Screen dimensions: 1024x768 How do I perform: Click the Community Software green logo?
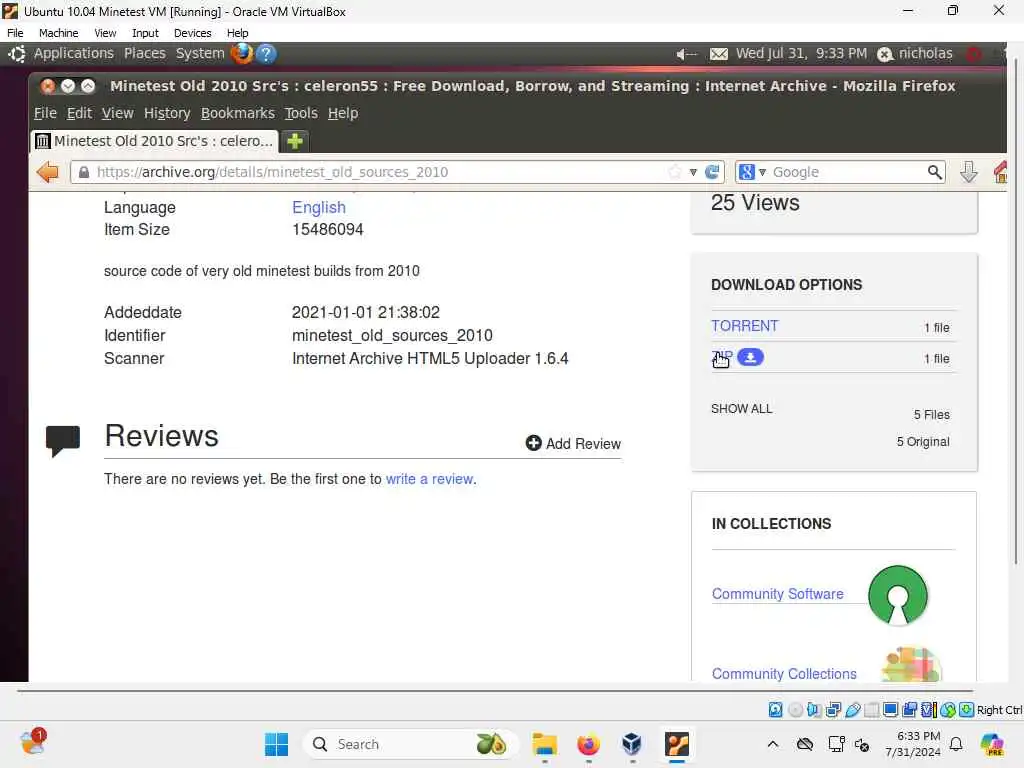coord(897,595)
